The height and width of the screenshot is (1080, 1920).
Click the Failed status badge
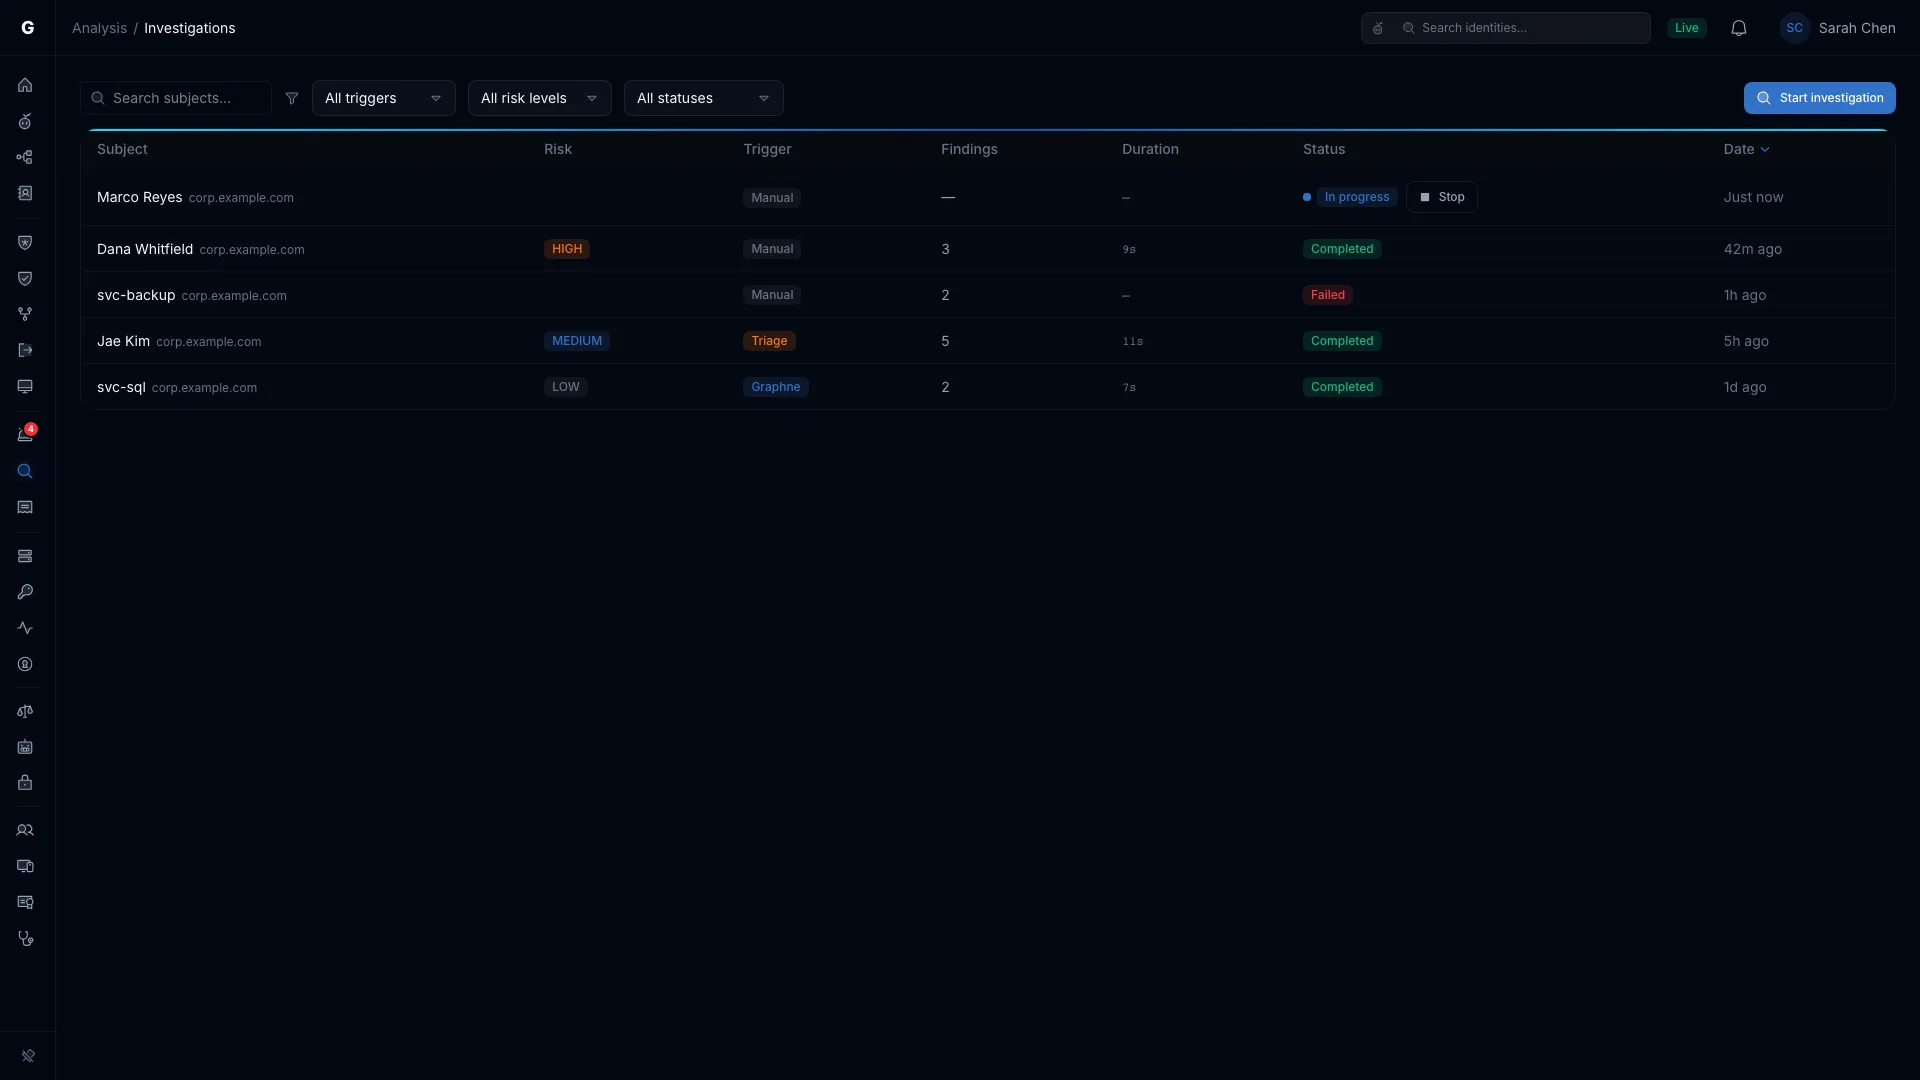pos(1328,295)
